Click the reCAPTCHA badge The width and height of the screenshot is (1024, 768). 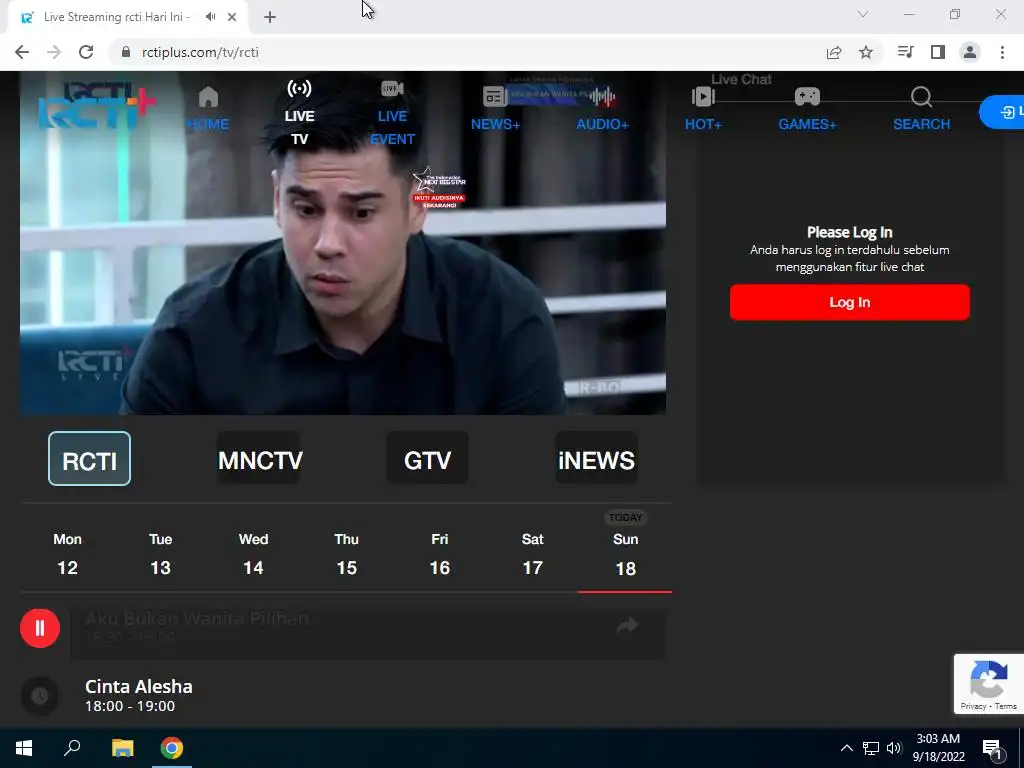[989, 684]
